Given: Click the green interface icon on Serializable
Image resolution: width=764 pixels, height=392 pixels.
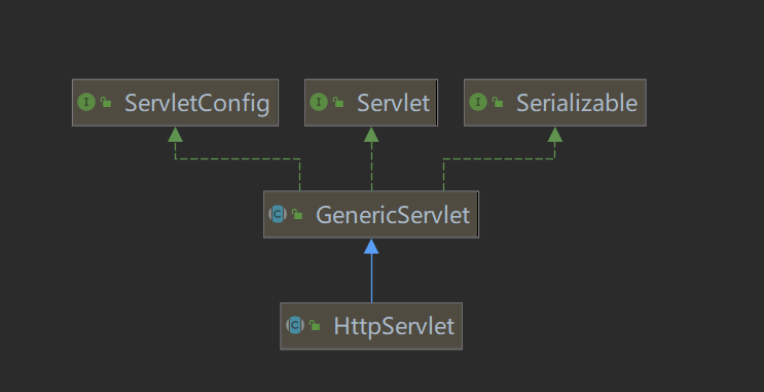Looking at the screenshot, I should click(x=478, y=102).
